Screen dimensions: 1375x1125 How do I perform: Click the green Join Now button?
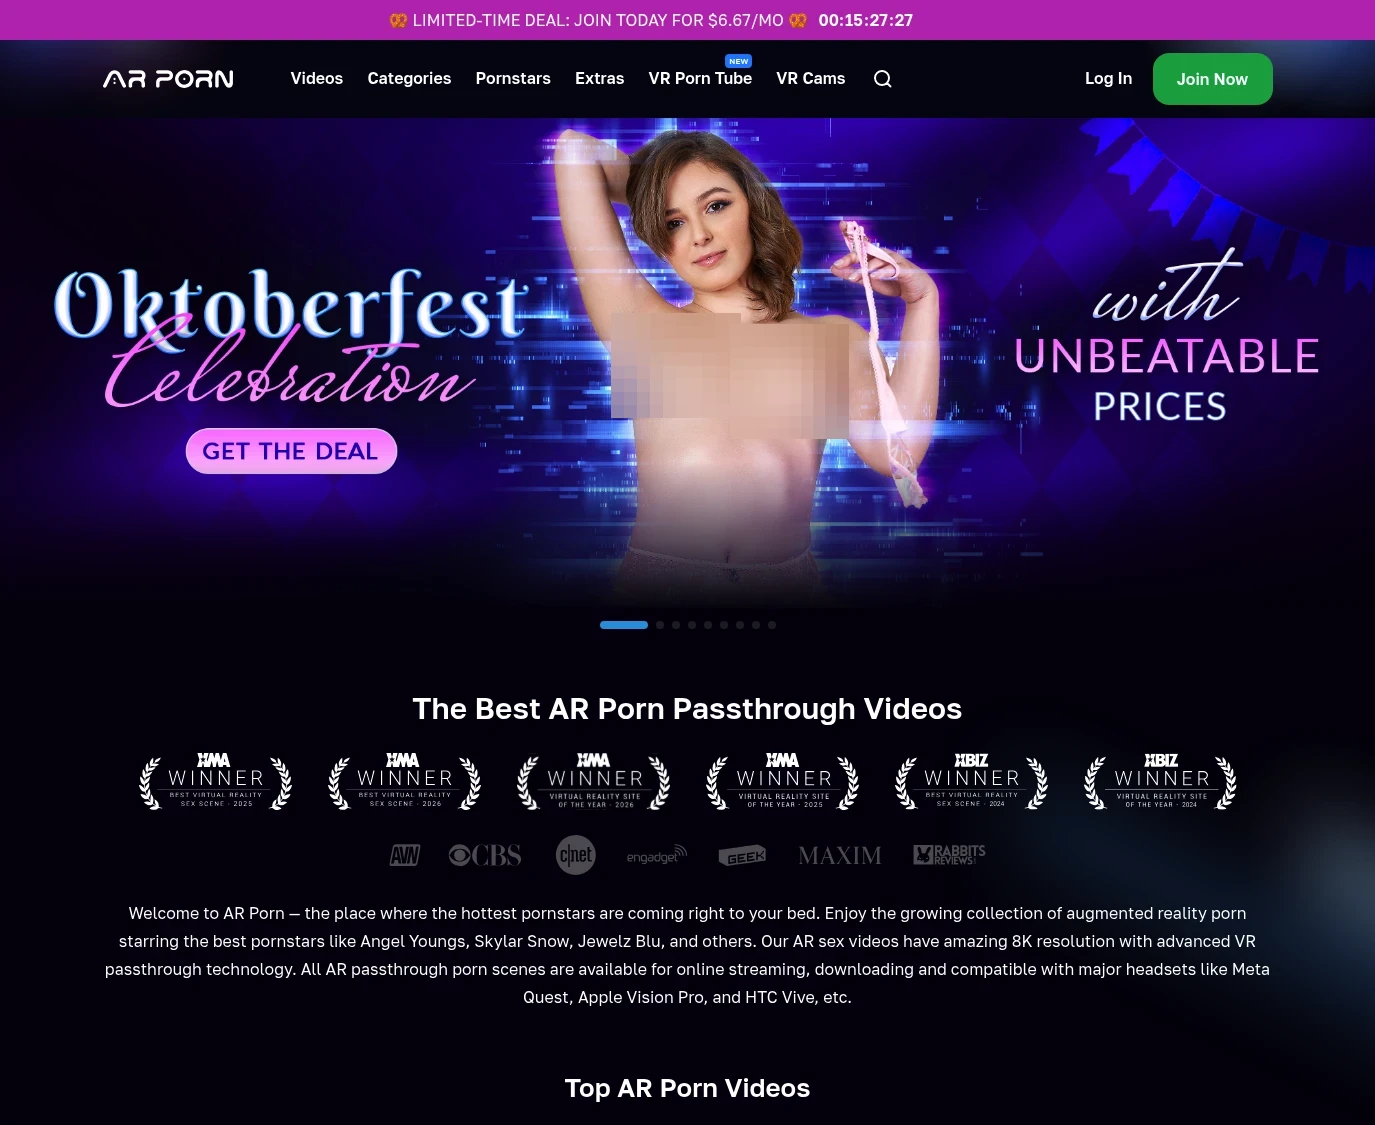click(1212, 79)
